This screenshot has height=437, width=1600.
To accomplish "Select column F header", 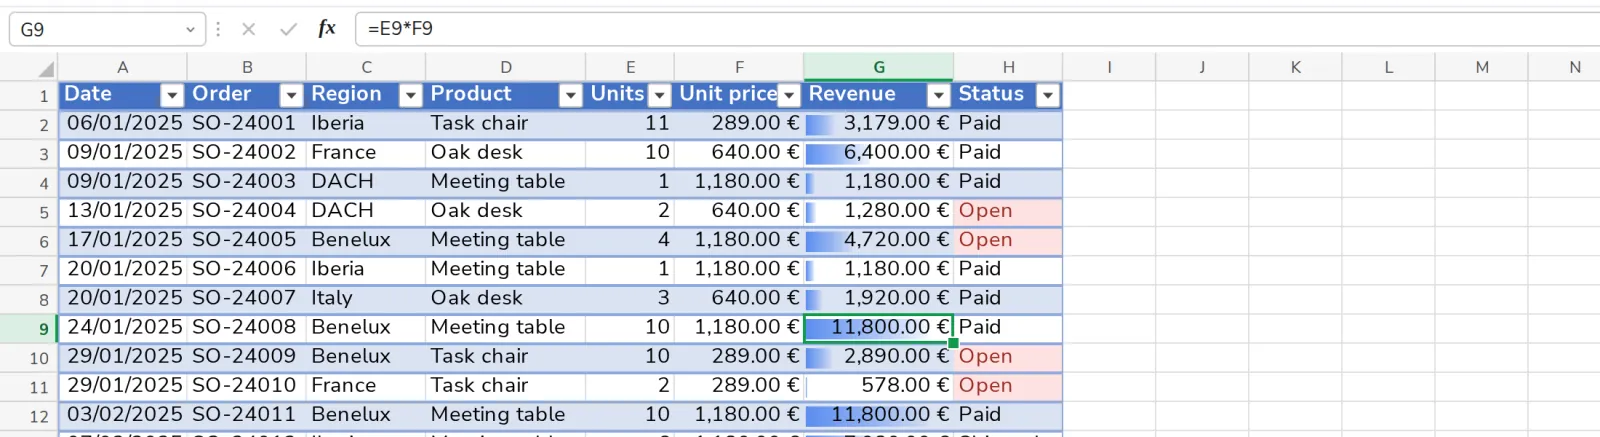I will [x=739, y=67].
